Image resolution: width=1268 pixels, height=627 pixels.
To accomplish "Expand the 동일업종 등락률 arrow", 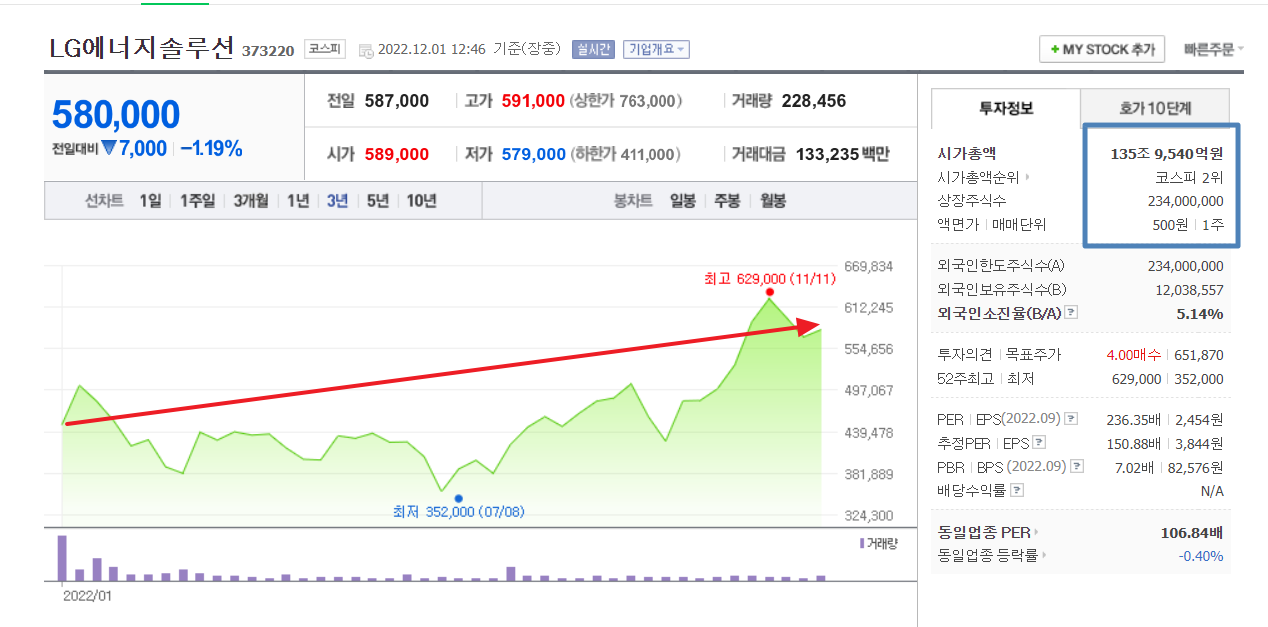I will pyautogui.click(x=1044, y=555).
